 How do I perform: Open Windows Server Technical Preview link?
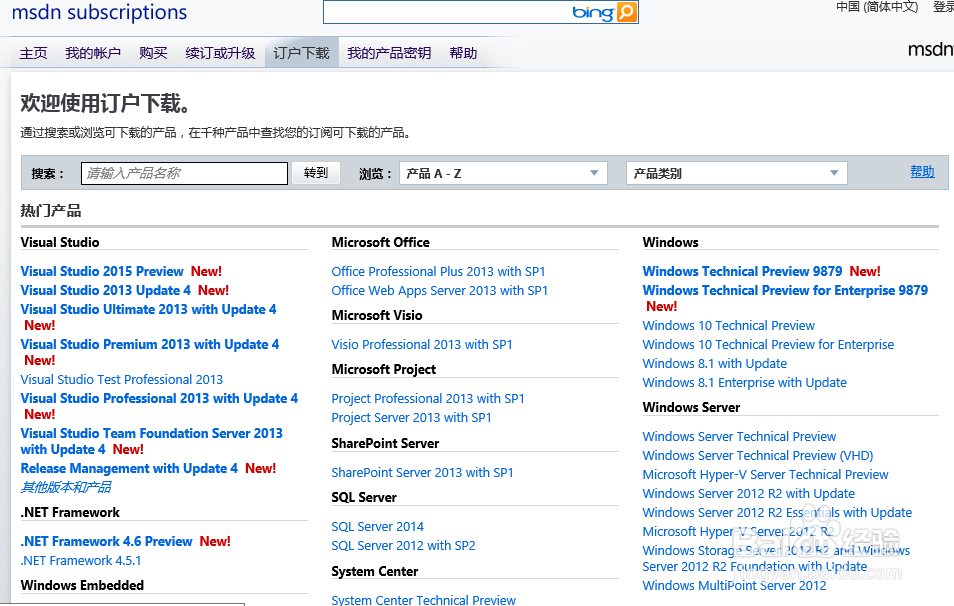(x=739, y=436)
